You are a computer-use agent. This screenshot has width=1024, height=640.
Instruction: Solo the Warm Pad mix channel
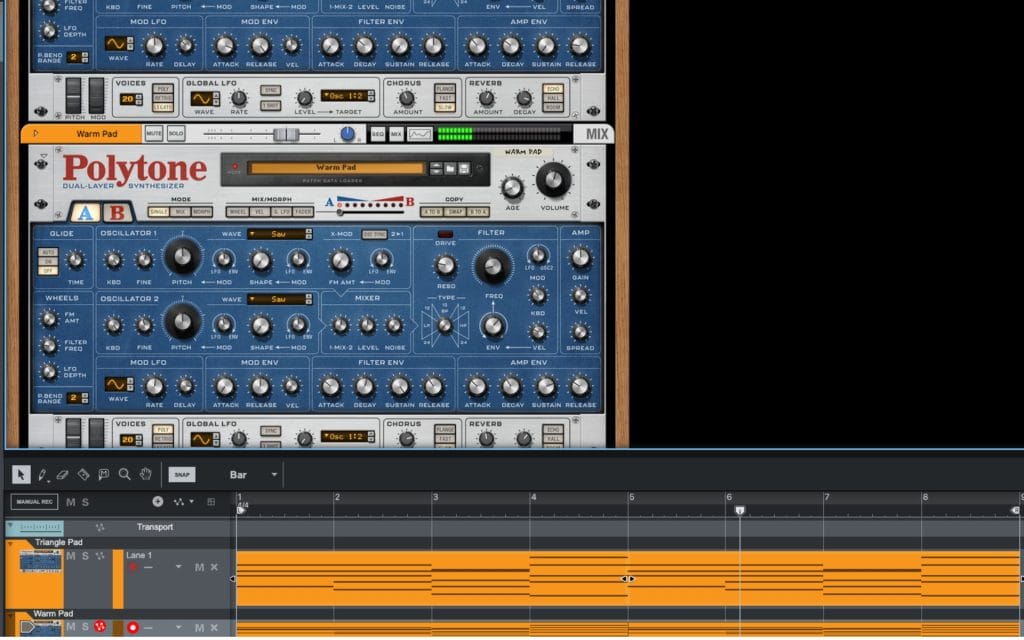tap(176, 133)
